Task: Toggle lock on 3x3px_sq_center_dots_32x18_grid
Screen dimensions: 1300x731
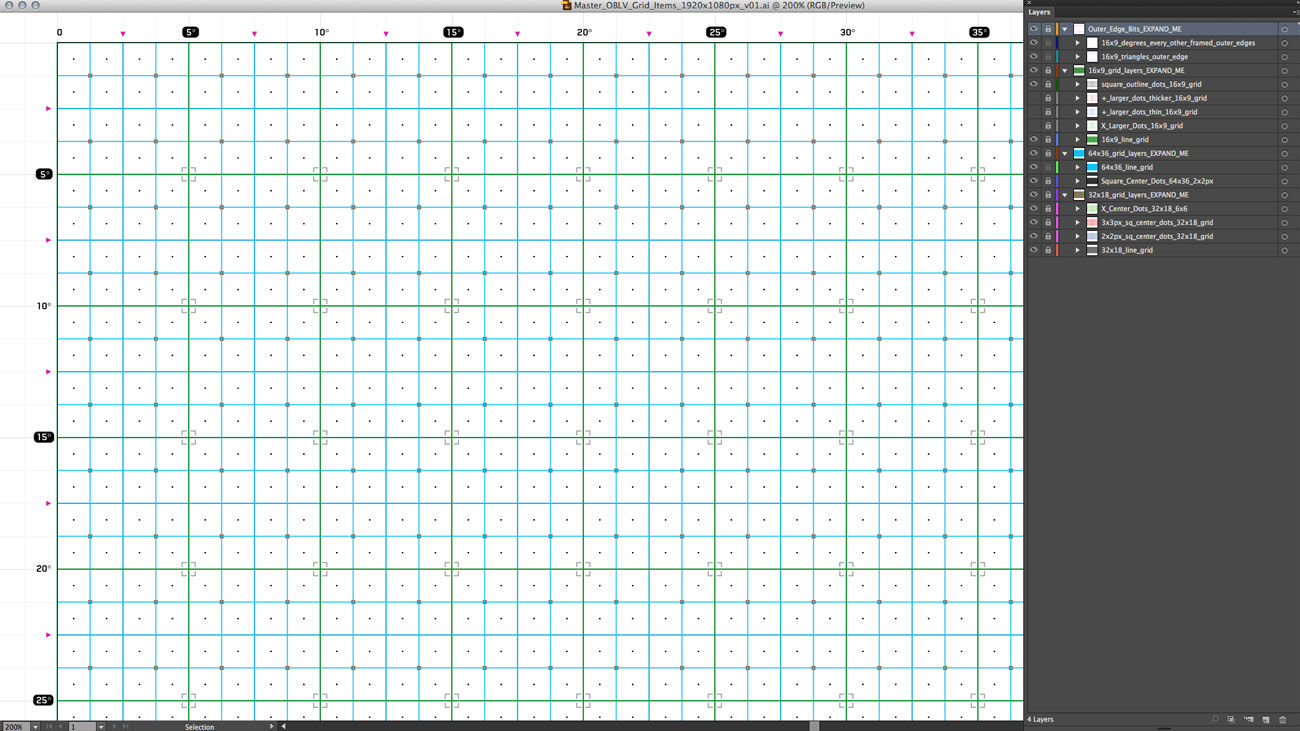Action: pos(1048,222)
